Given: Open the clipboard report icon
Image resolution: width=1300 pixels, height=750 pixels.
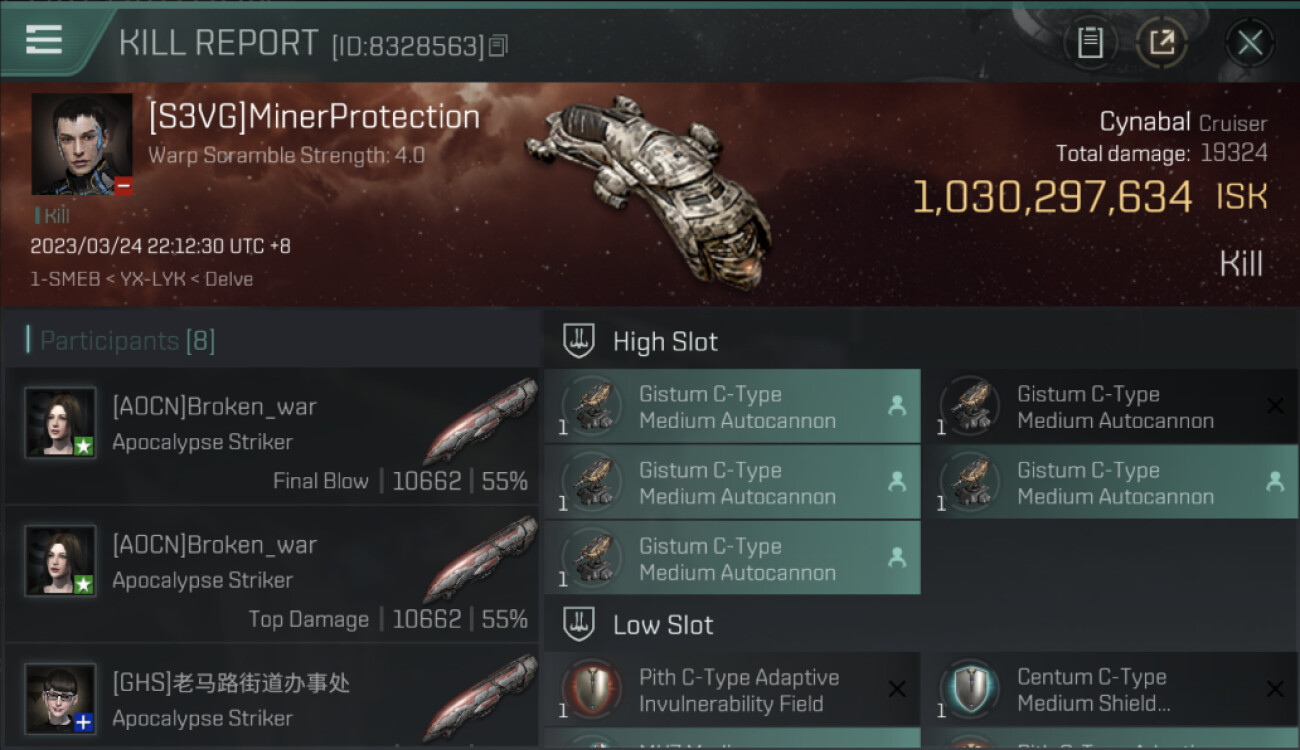Looking at the screenshot, I should pos(1090,42).
